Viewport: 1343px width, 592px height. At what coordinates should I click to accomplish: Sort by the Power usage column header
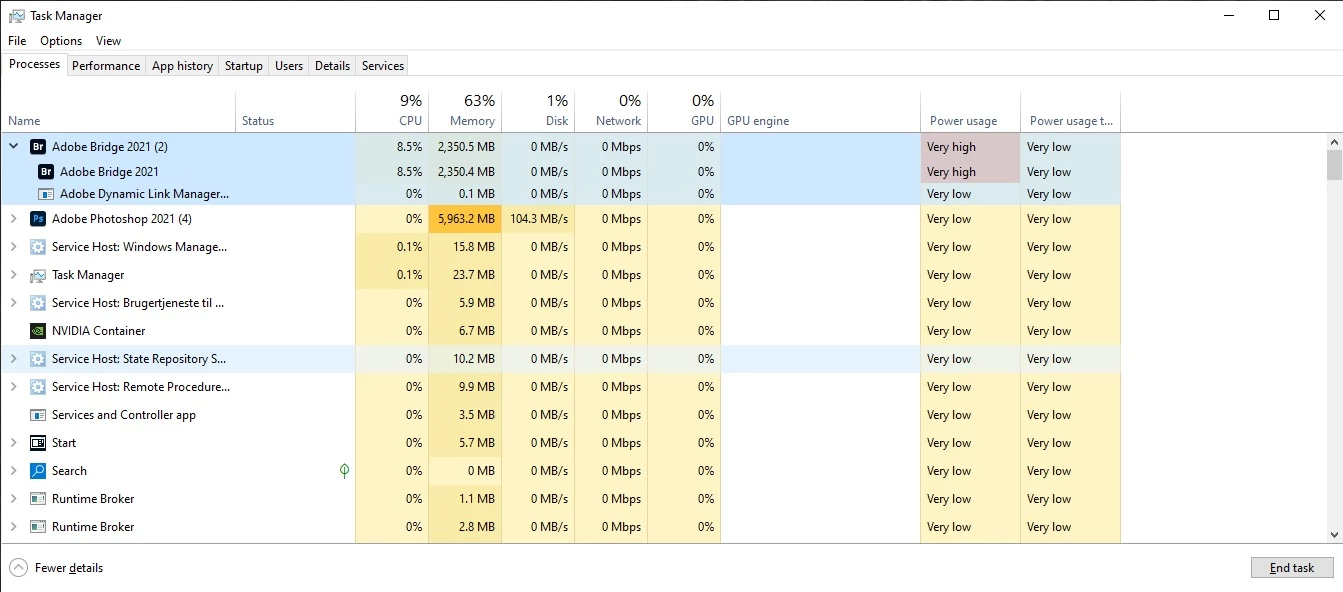pyautogui.click(x=970, y=112)
